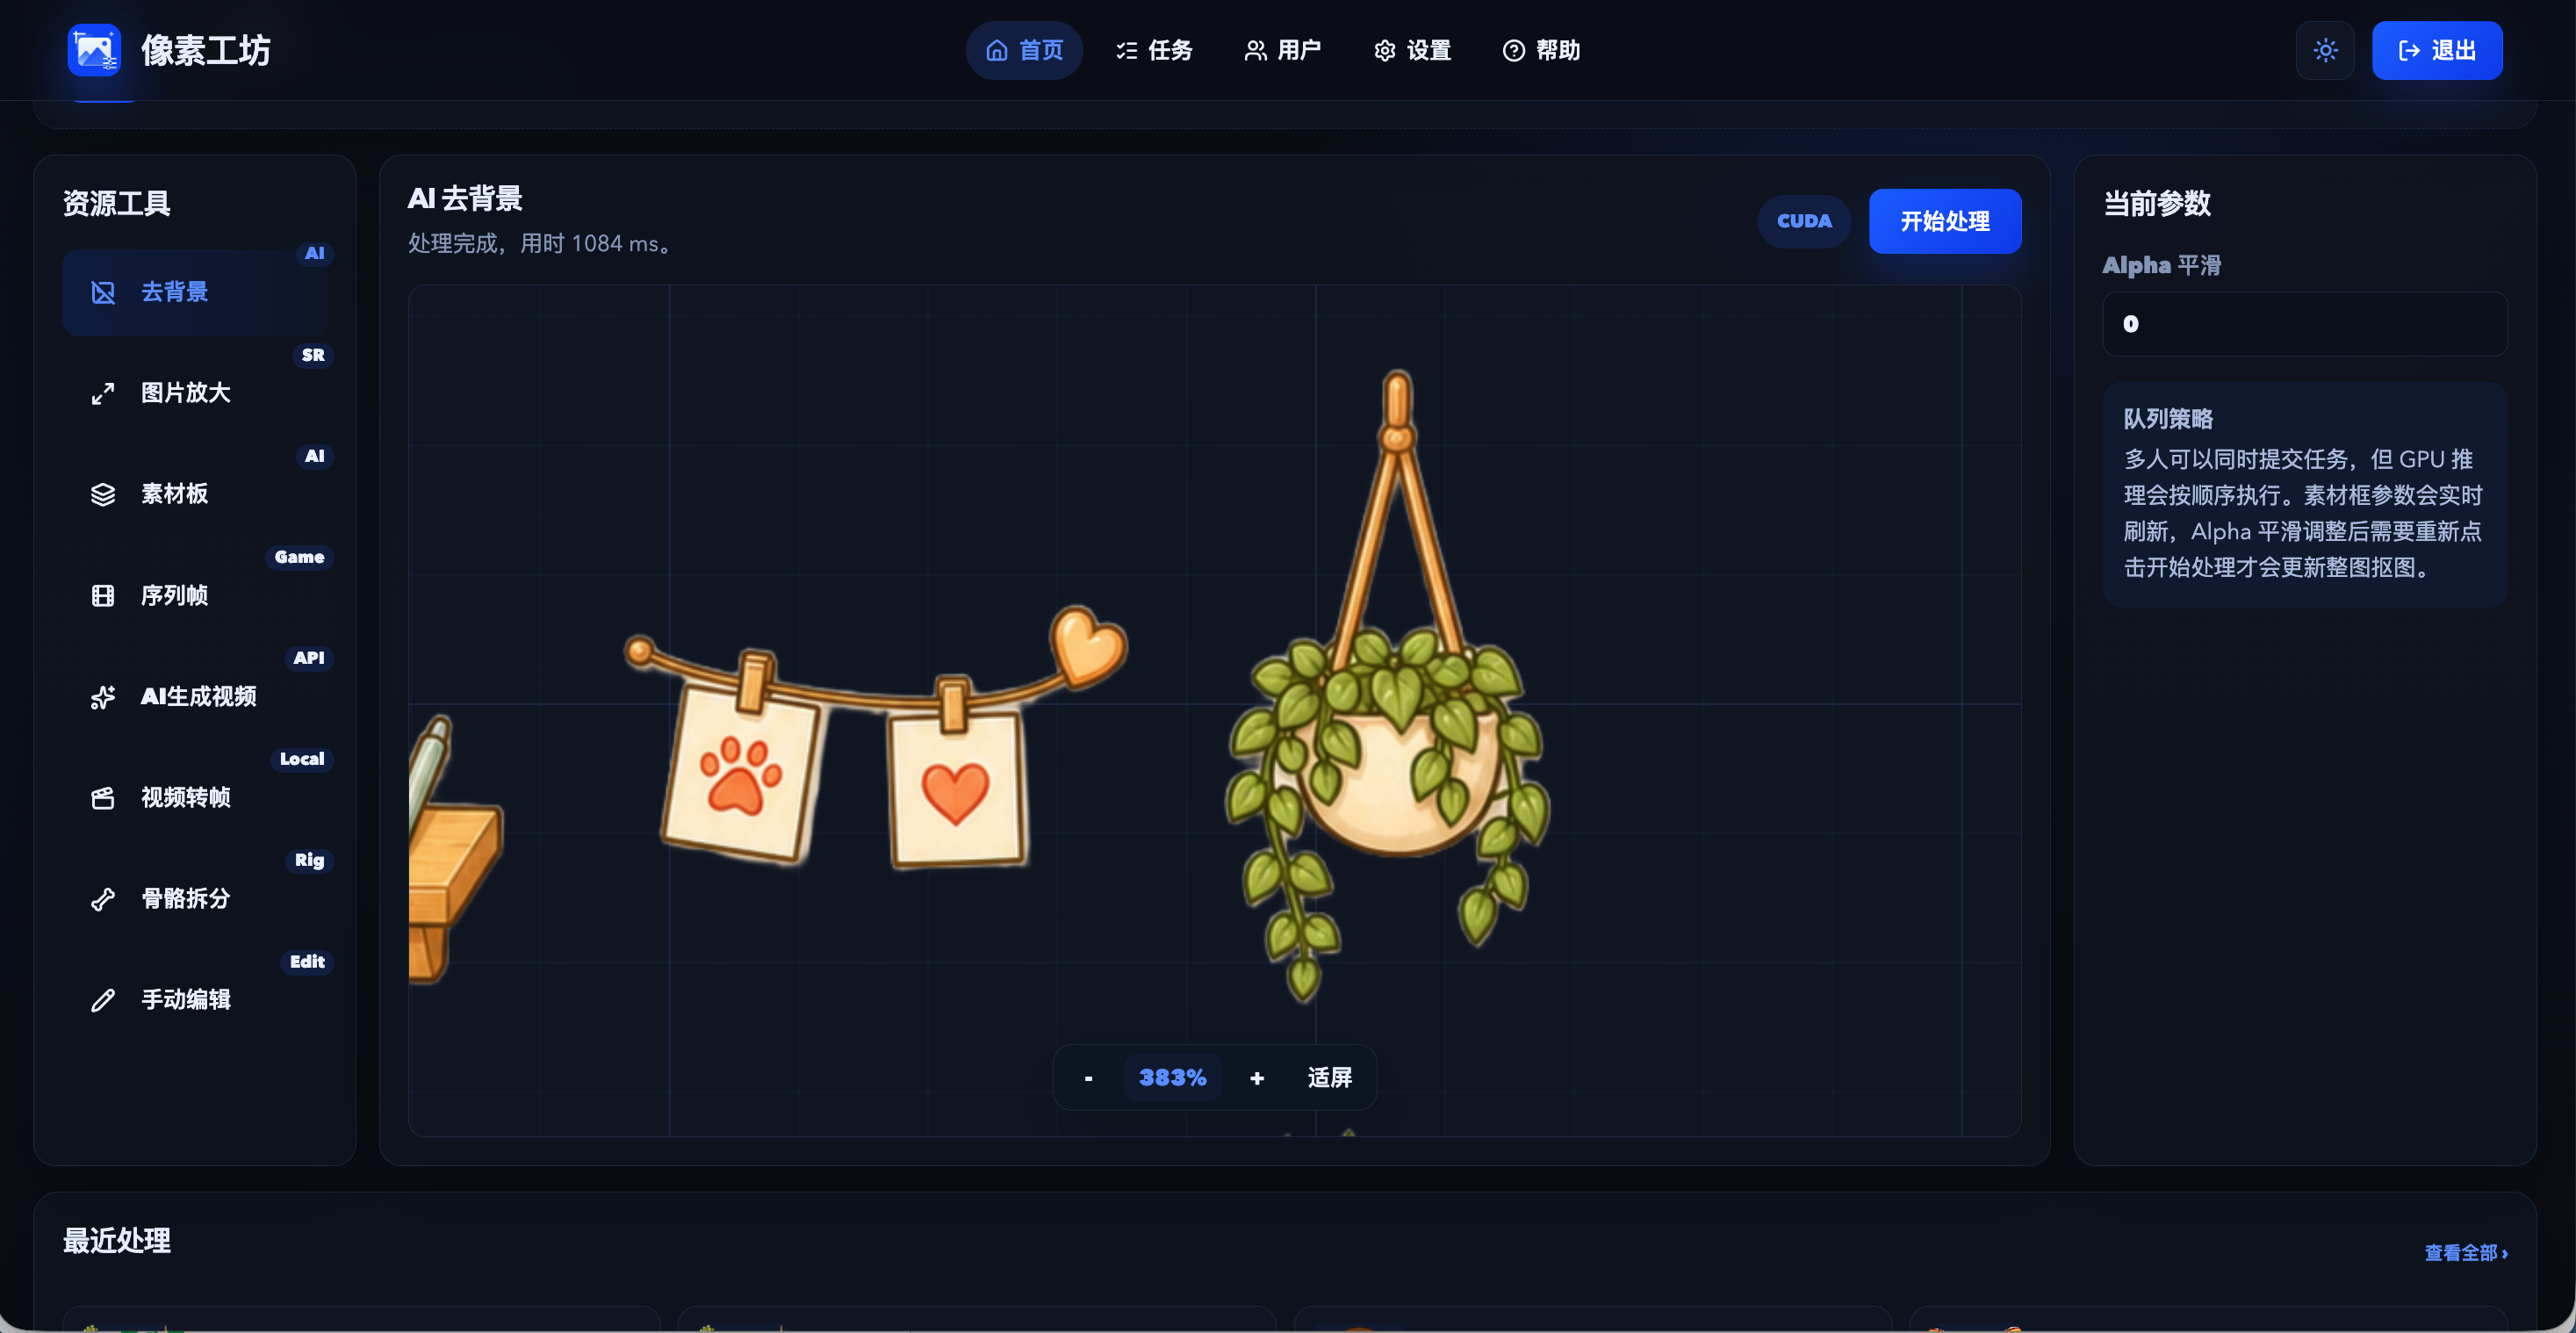2576x1333 pixels.
Task: Toggle the light/dark theme sun icon
Action: coord(2325,50)
